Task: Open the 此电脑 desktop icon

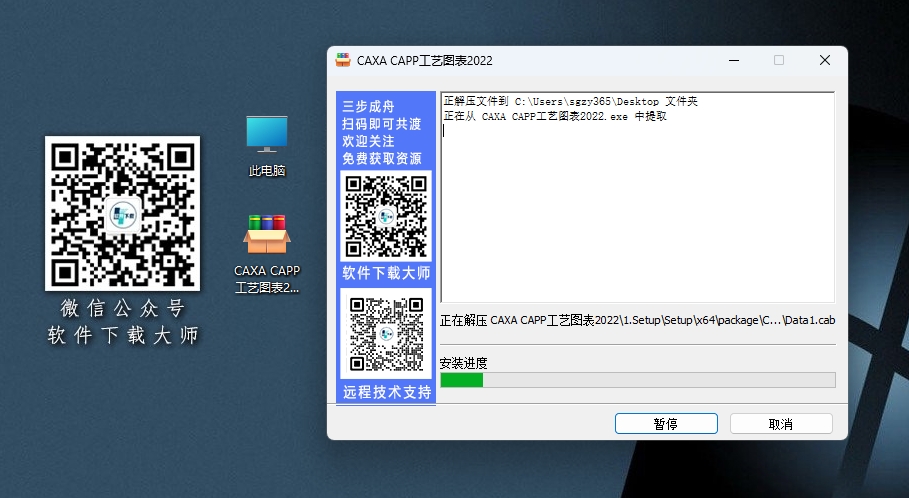Action: tap(267, 146)
